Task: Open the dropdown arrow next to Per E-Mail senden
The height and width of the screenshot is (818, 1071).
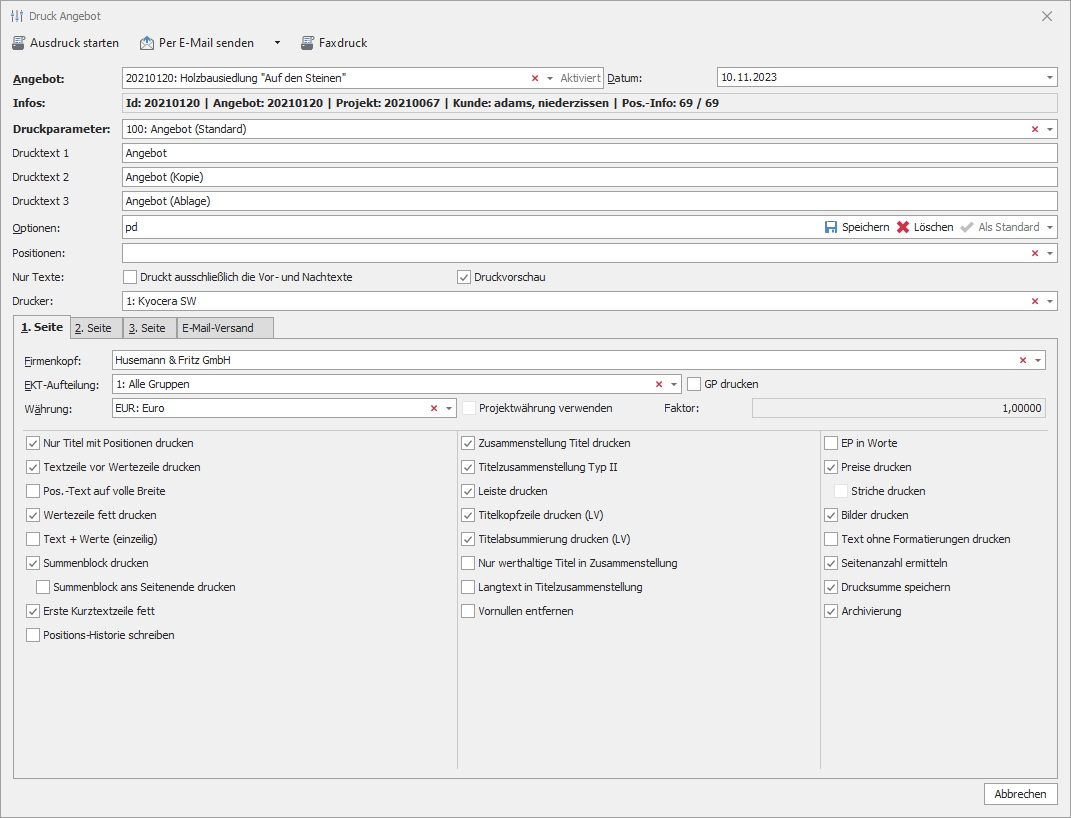Action: pos(277,43)
